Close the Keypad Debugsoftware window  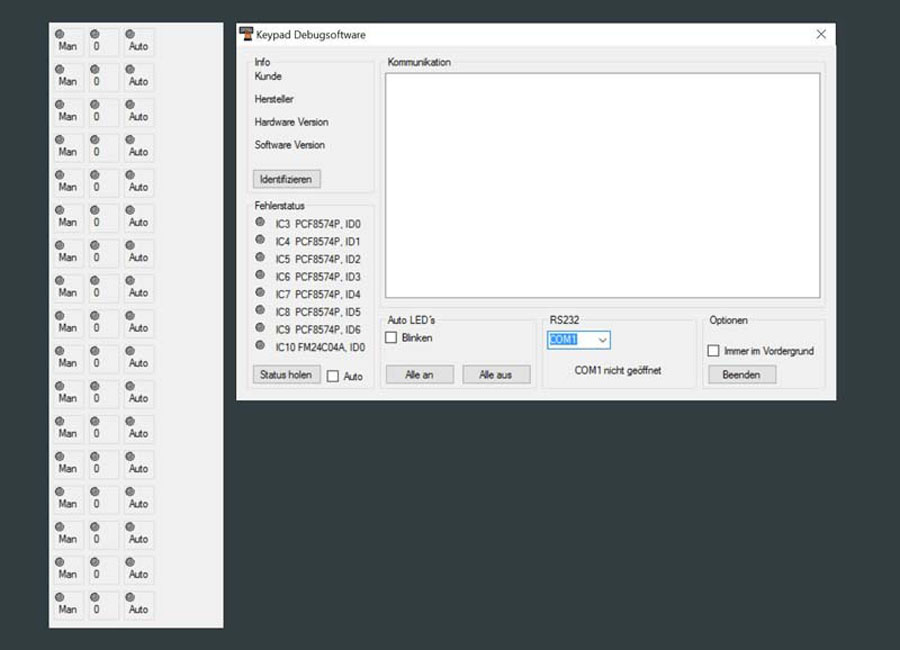821,34
